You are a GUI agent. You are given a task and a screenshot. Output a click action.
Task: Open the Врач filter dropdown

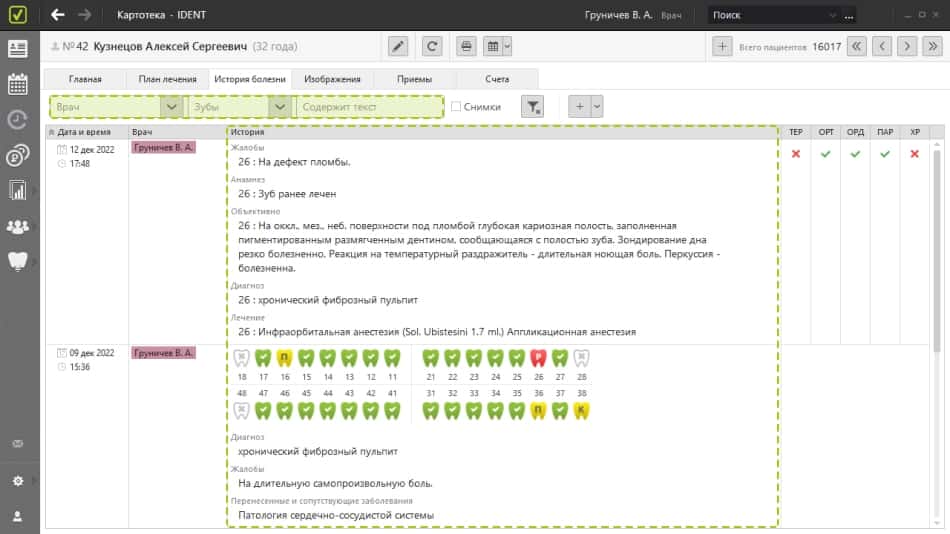172,106
